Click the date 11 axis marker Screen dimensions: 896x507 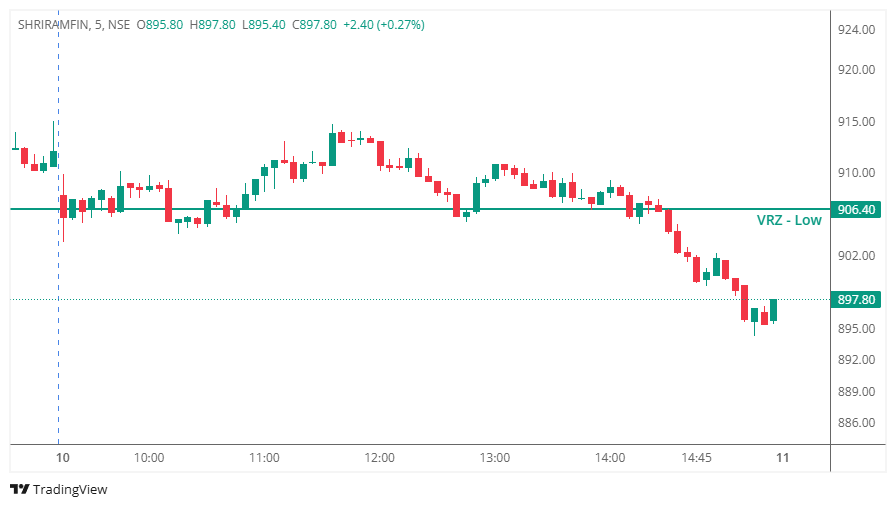(782, 458)
